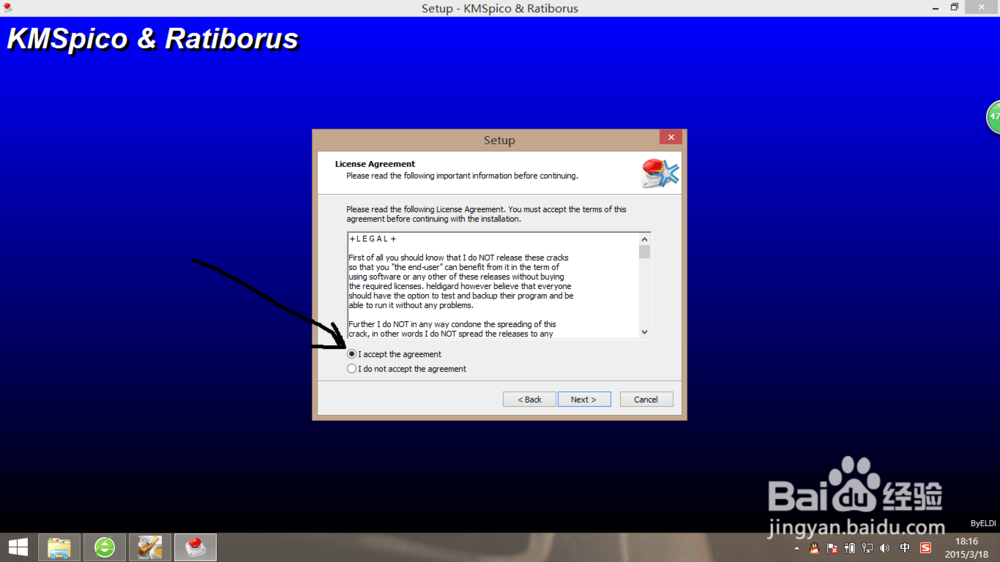The height and width of the screenshot is (562, 1000).
Task: Open the paintbrush app on the taskbar
Action: [150, 547]
